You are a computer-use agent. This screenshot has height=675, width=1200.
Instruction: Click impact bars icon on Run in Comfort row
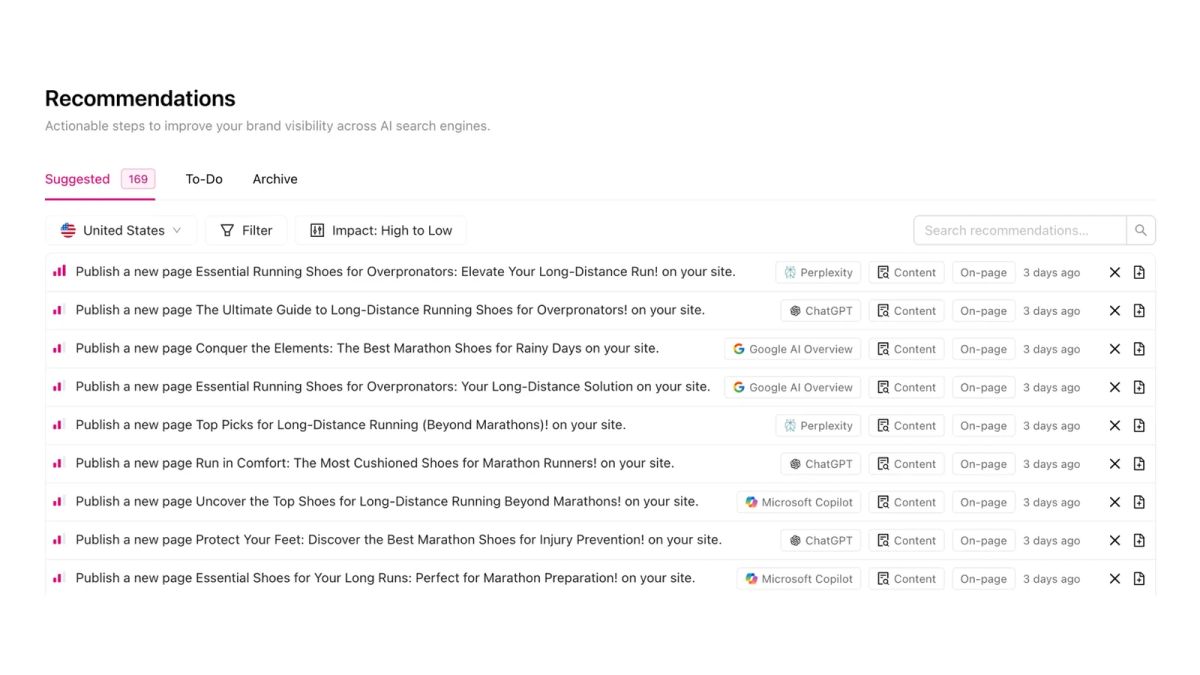coord(59,463)
